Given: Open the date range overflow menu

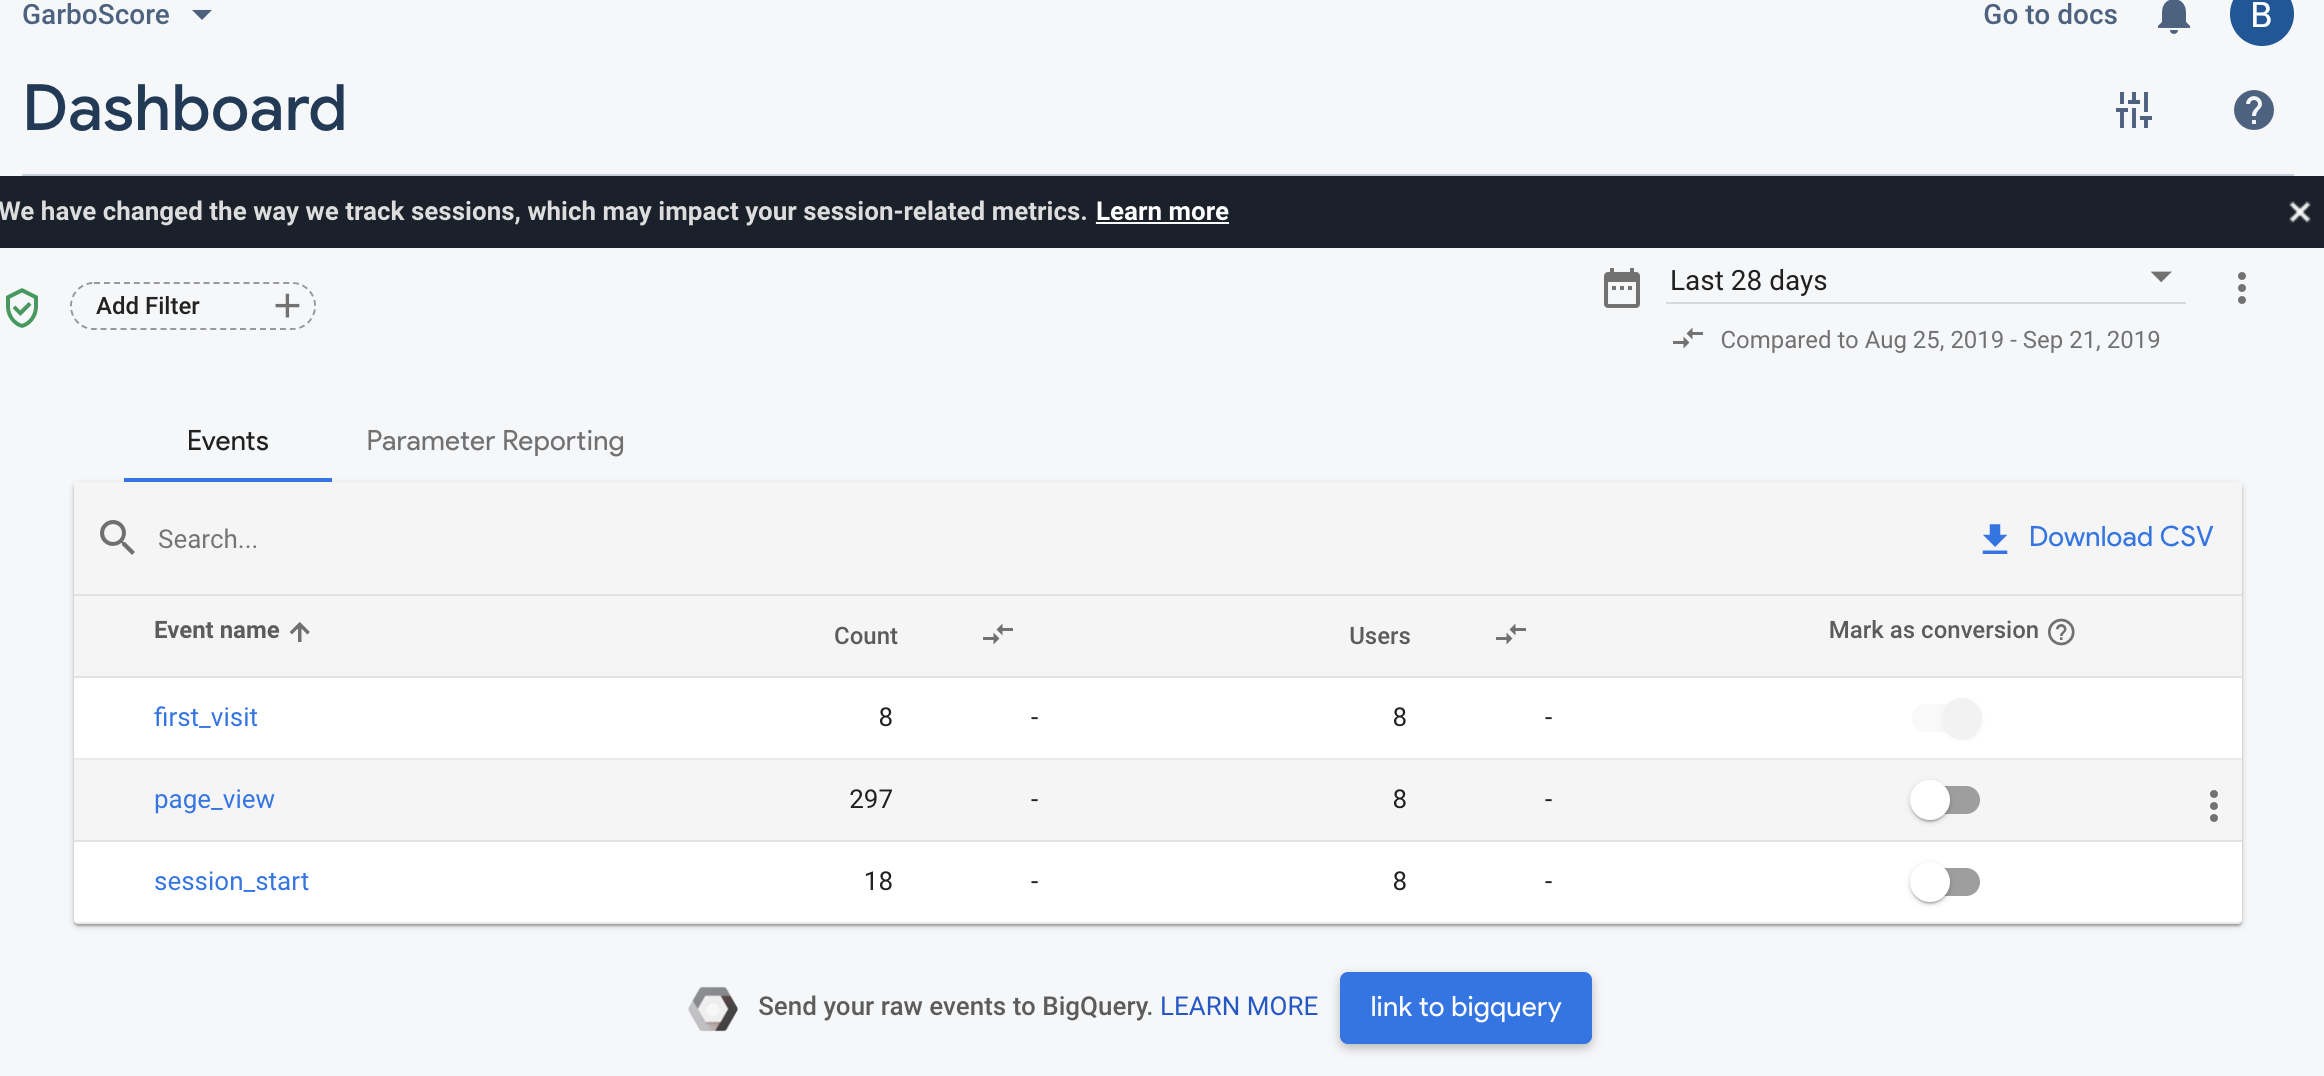Looking at the screenshot, I should click(x=2241, y=288).
